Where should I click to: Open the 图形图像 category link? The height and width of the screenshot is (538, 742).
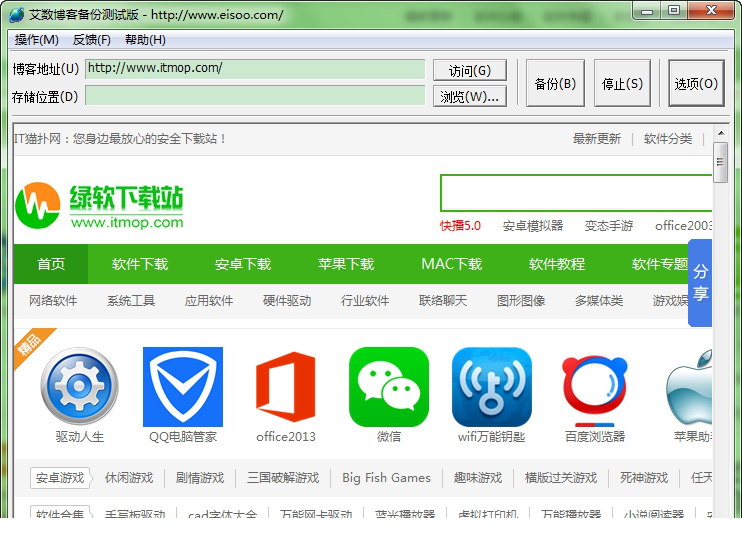pyautogui.click(x=521, y=300)
